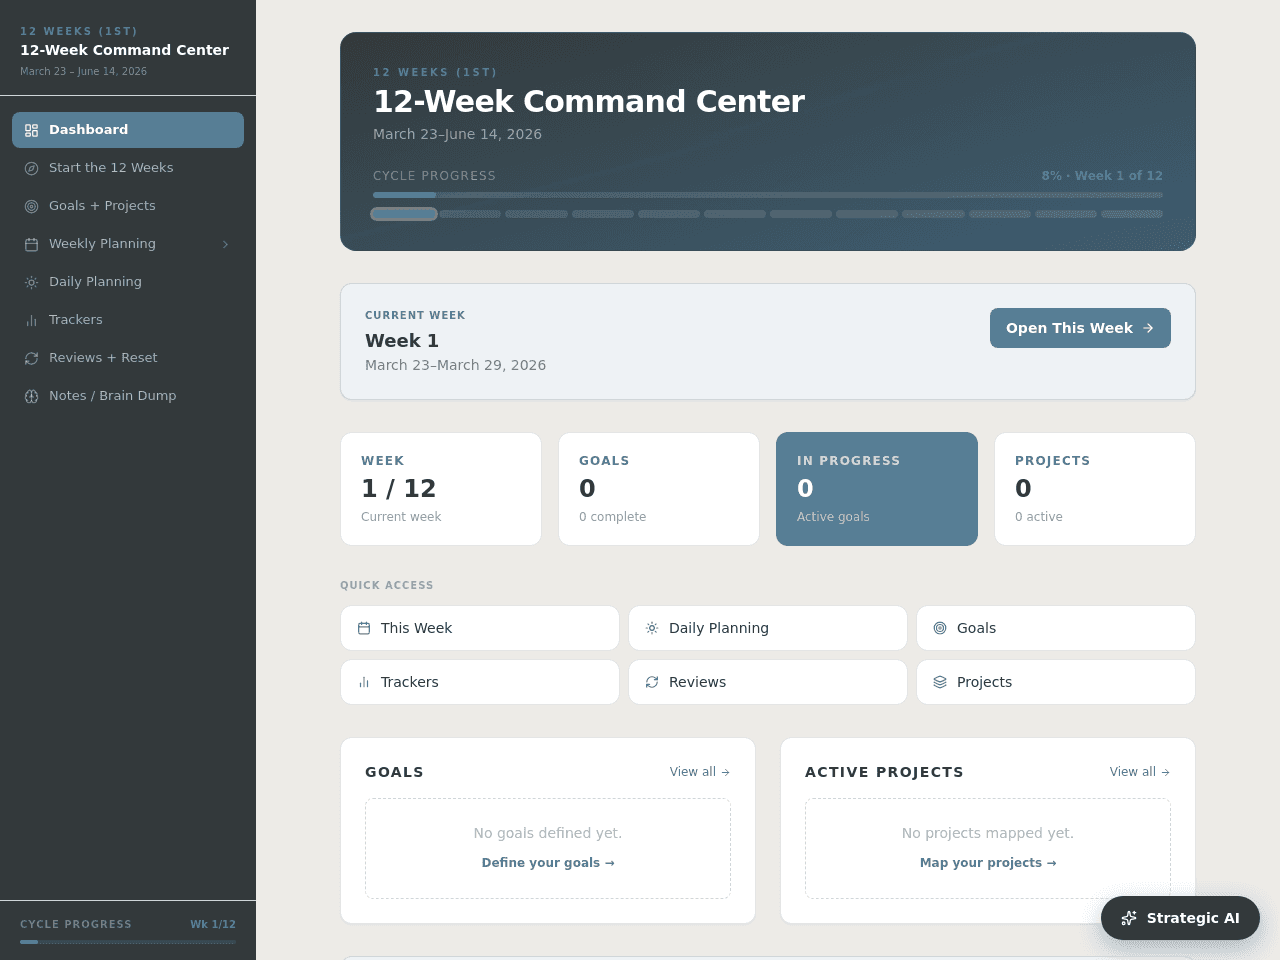Open Goals quick access tile
The height and width of the screenshot is (960, 1280).
tap(1056, 628)
